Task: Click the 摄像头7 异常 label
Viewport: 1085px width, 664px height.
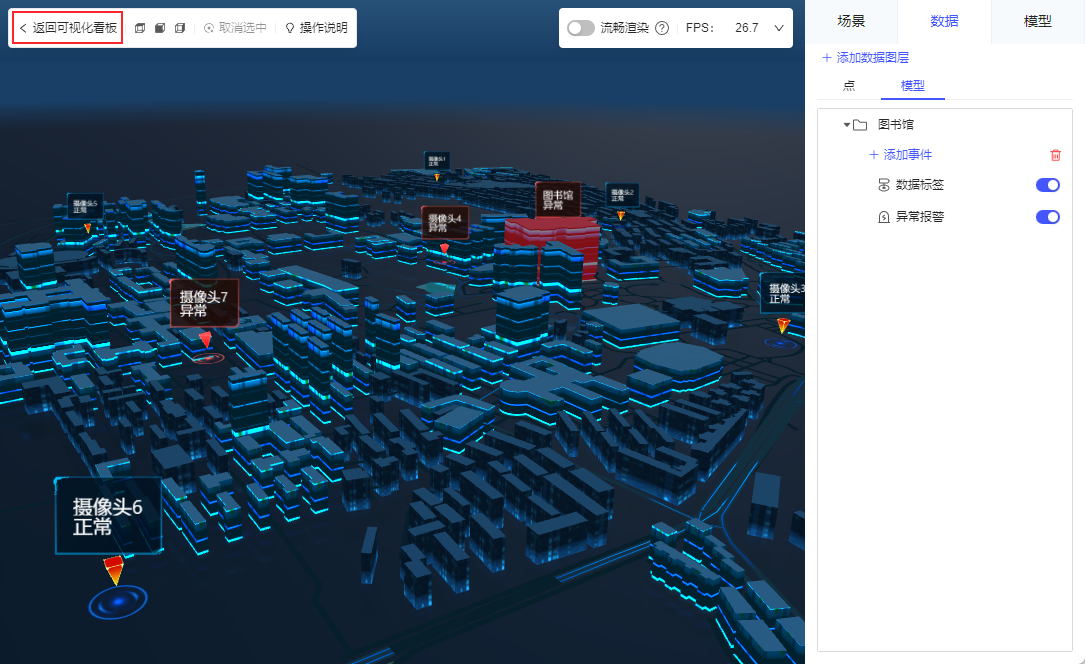Action: [204, 304]
